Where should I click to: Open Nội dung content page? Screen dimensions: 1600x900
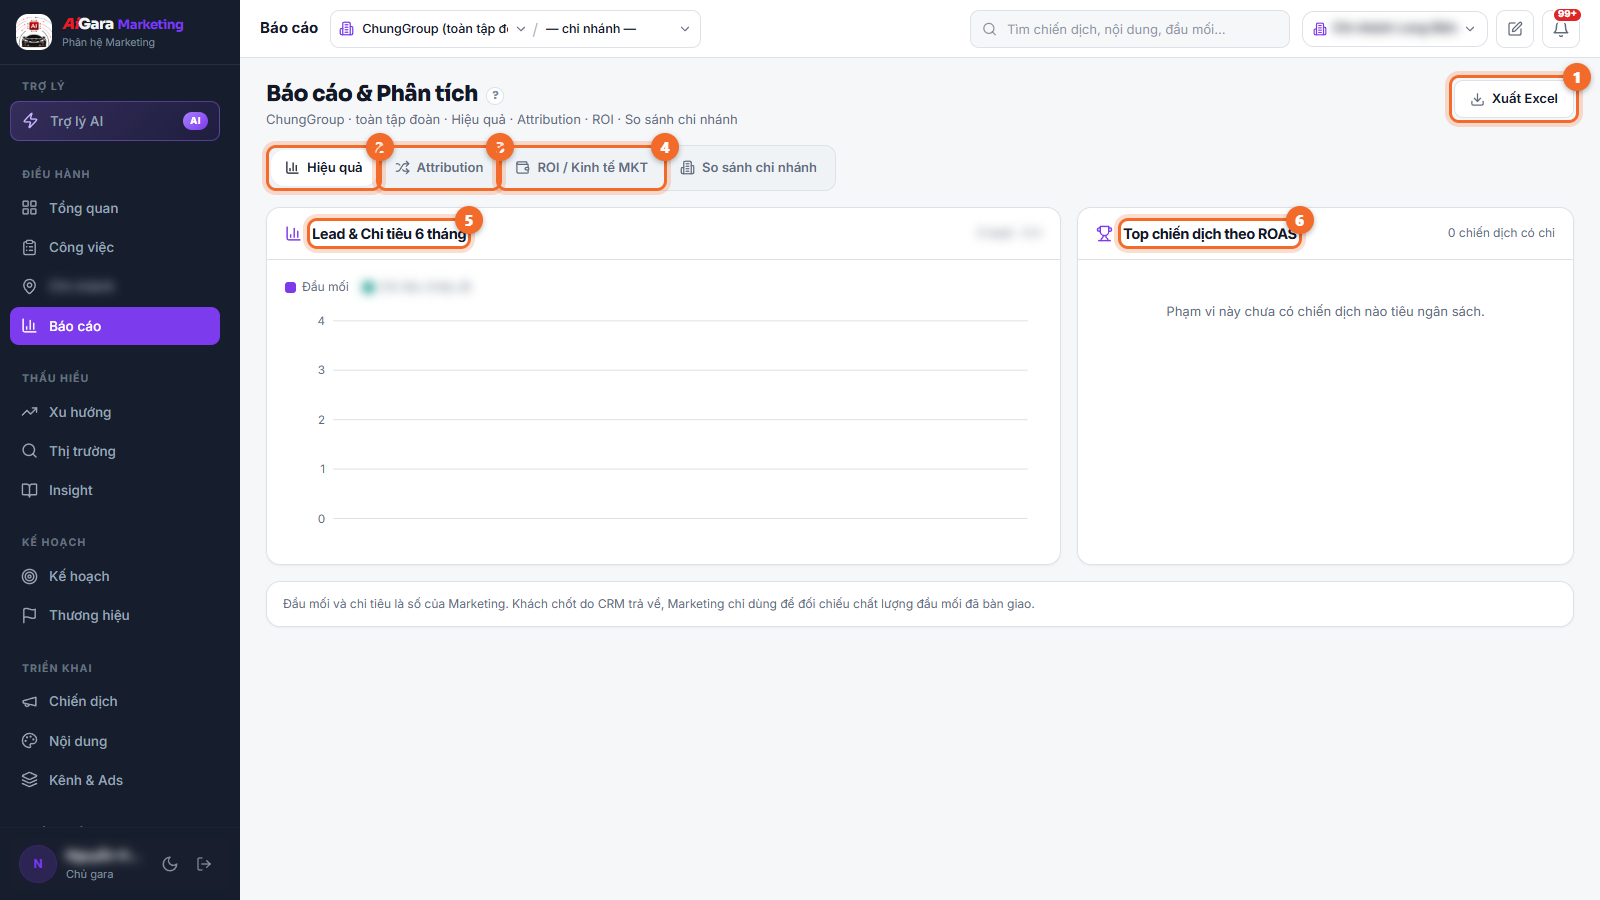(x=115, y=741)
